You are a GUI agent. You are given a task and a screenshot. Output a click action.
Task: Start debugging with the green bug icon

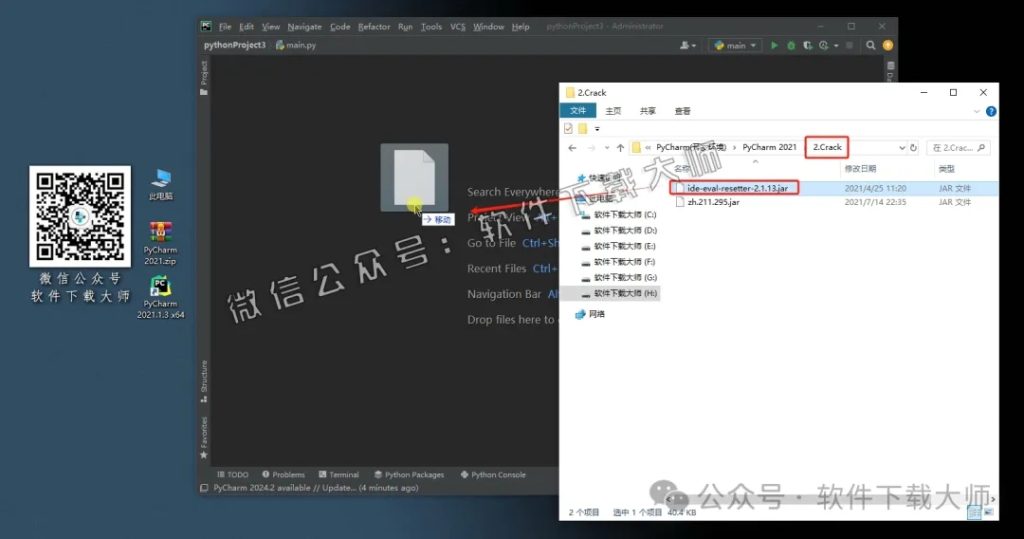click(x=791, y=45)
